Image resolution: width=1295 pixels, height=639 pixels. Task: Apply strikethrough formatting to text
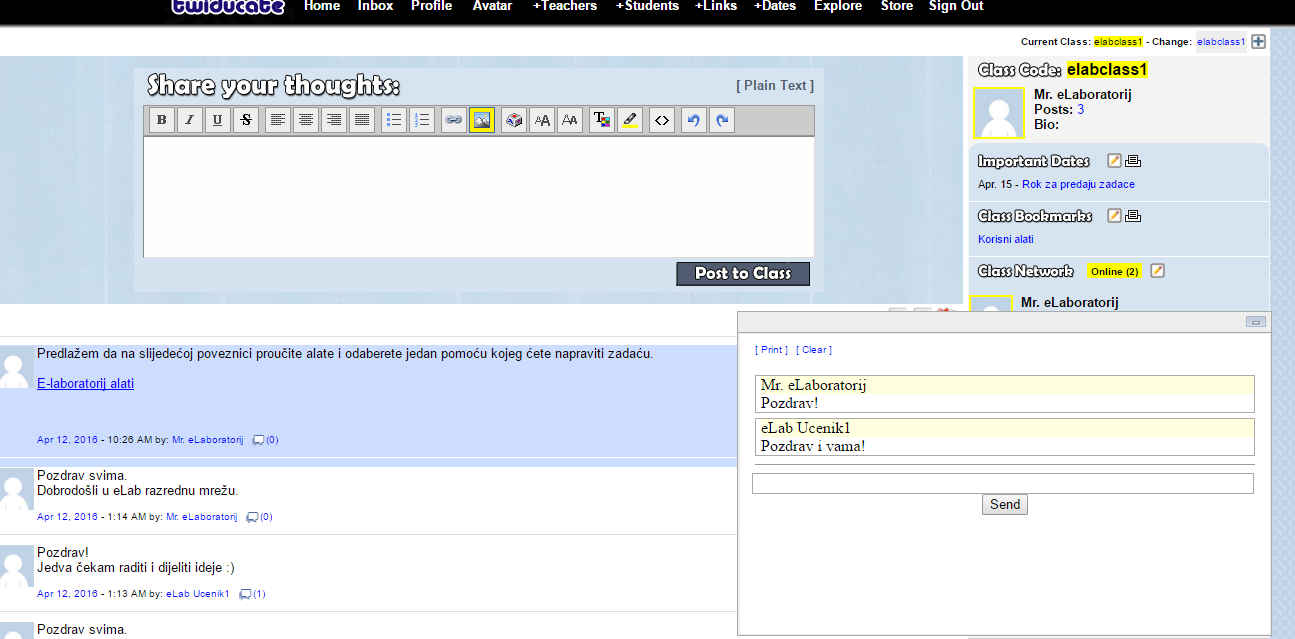[x=246, y=121]
